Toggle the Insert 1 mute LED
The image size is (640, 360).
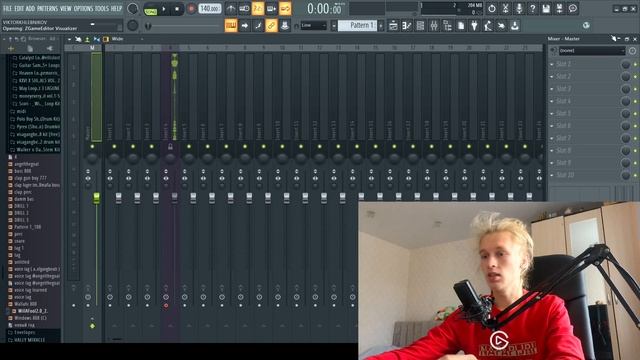click(x=114, y=147)
